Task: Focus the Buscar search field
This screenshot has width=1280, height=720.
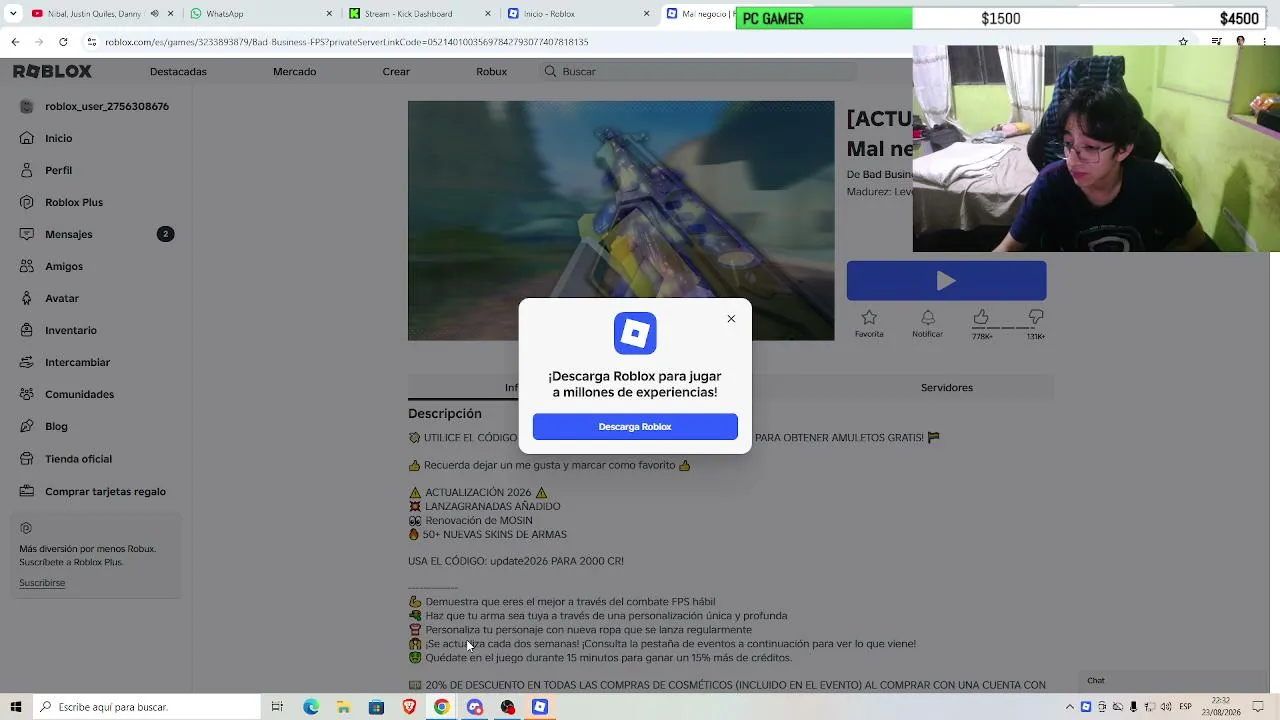Action: [698, 72]
